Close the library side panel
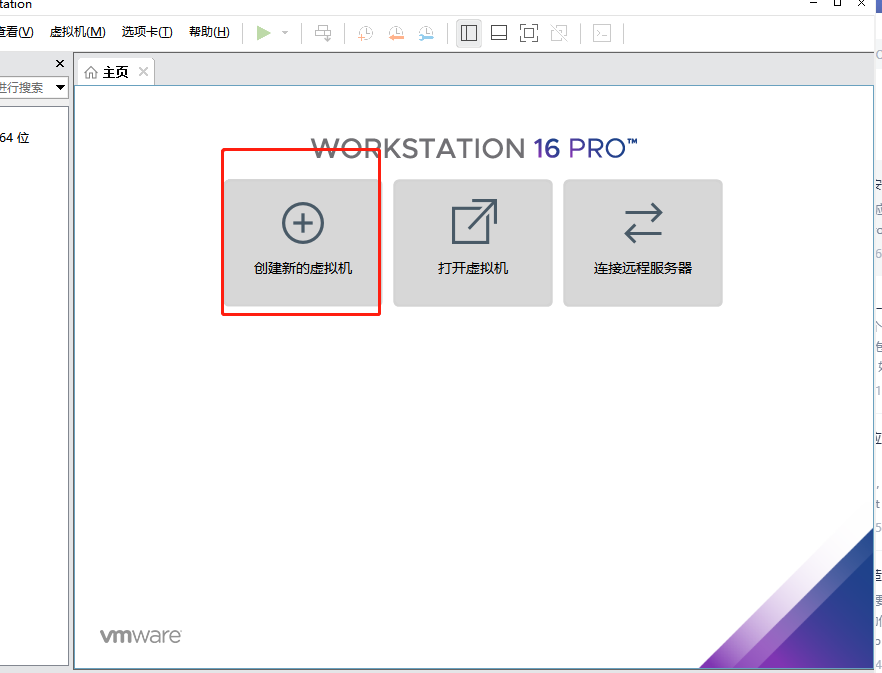 point(60,64)
